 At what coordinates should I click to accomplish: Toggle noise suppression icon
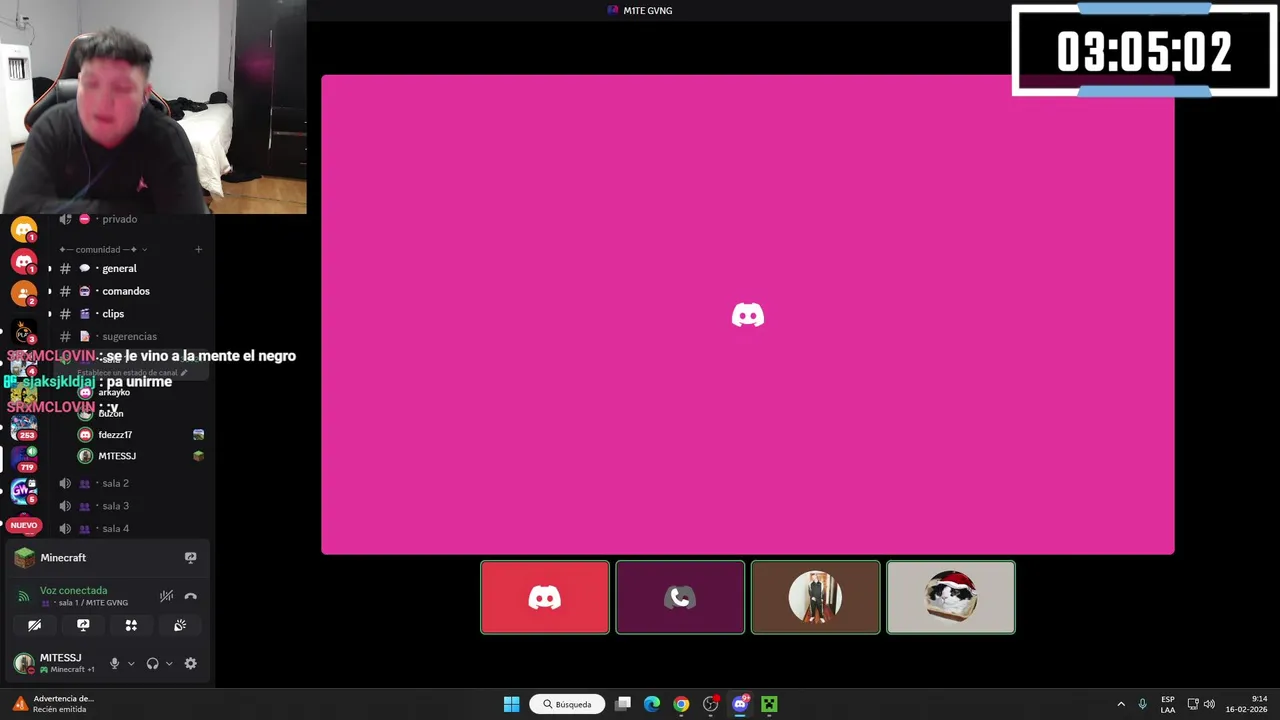coord(166,596)
